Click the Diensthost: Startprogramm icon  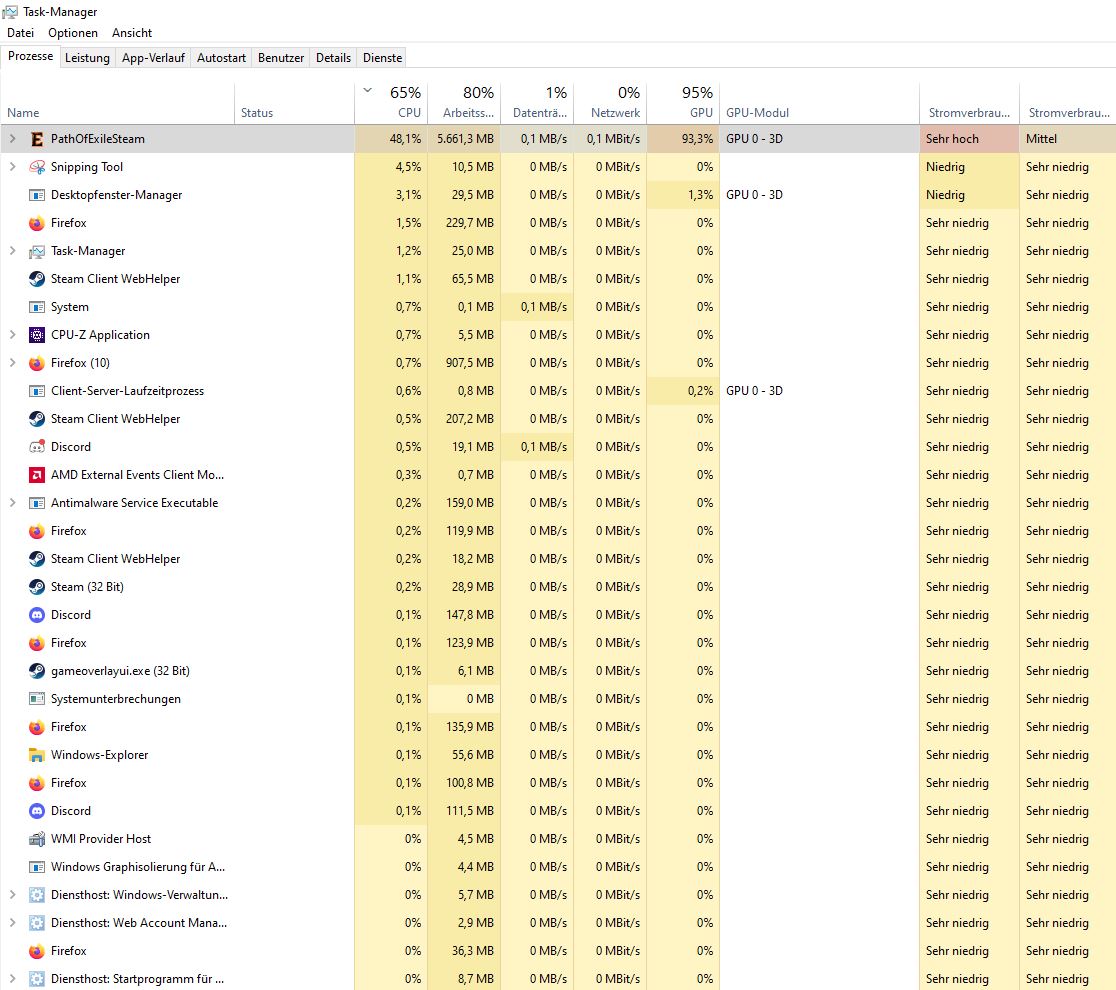(x=37, y=979)
